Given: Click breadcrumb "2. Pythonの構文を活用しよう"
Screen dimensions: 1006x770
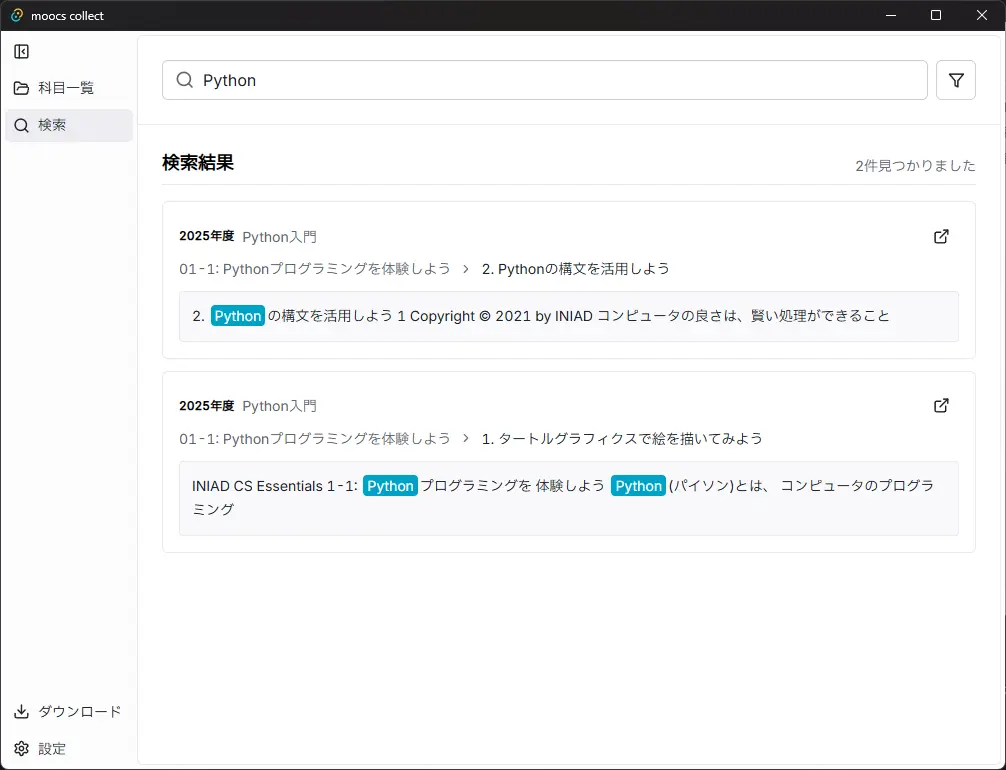Looking at the screenshot, I should point(575,269).
